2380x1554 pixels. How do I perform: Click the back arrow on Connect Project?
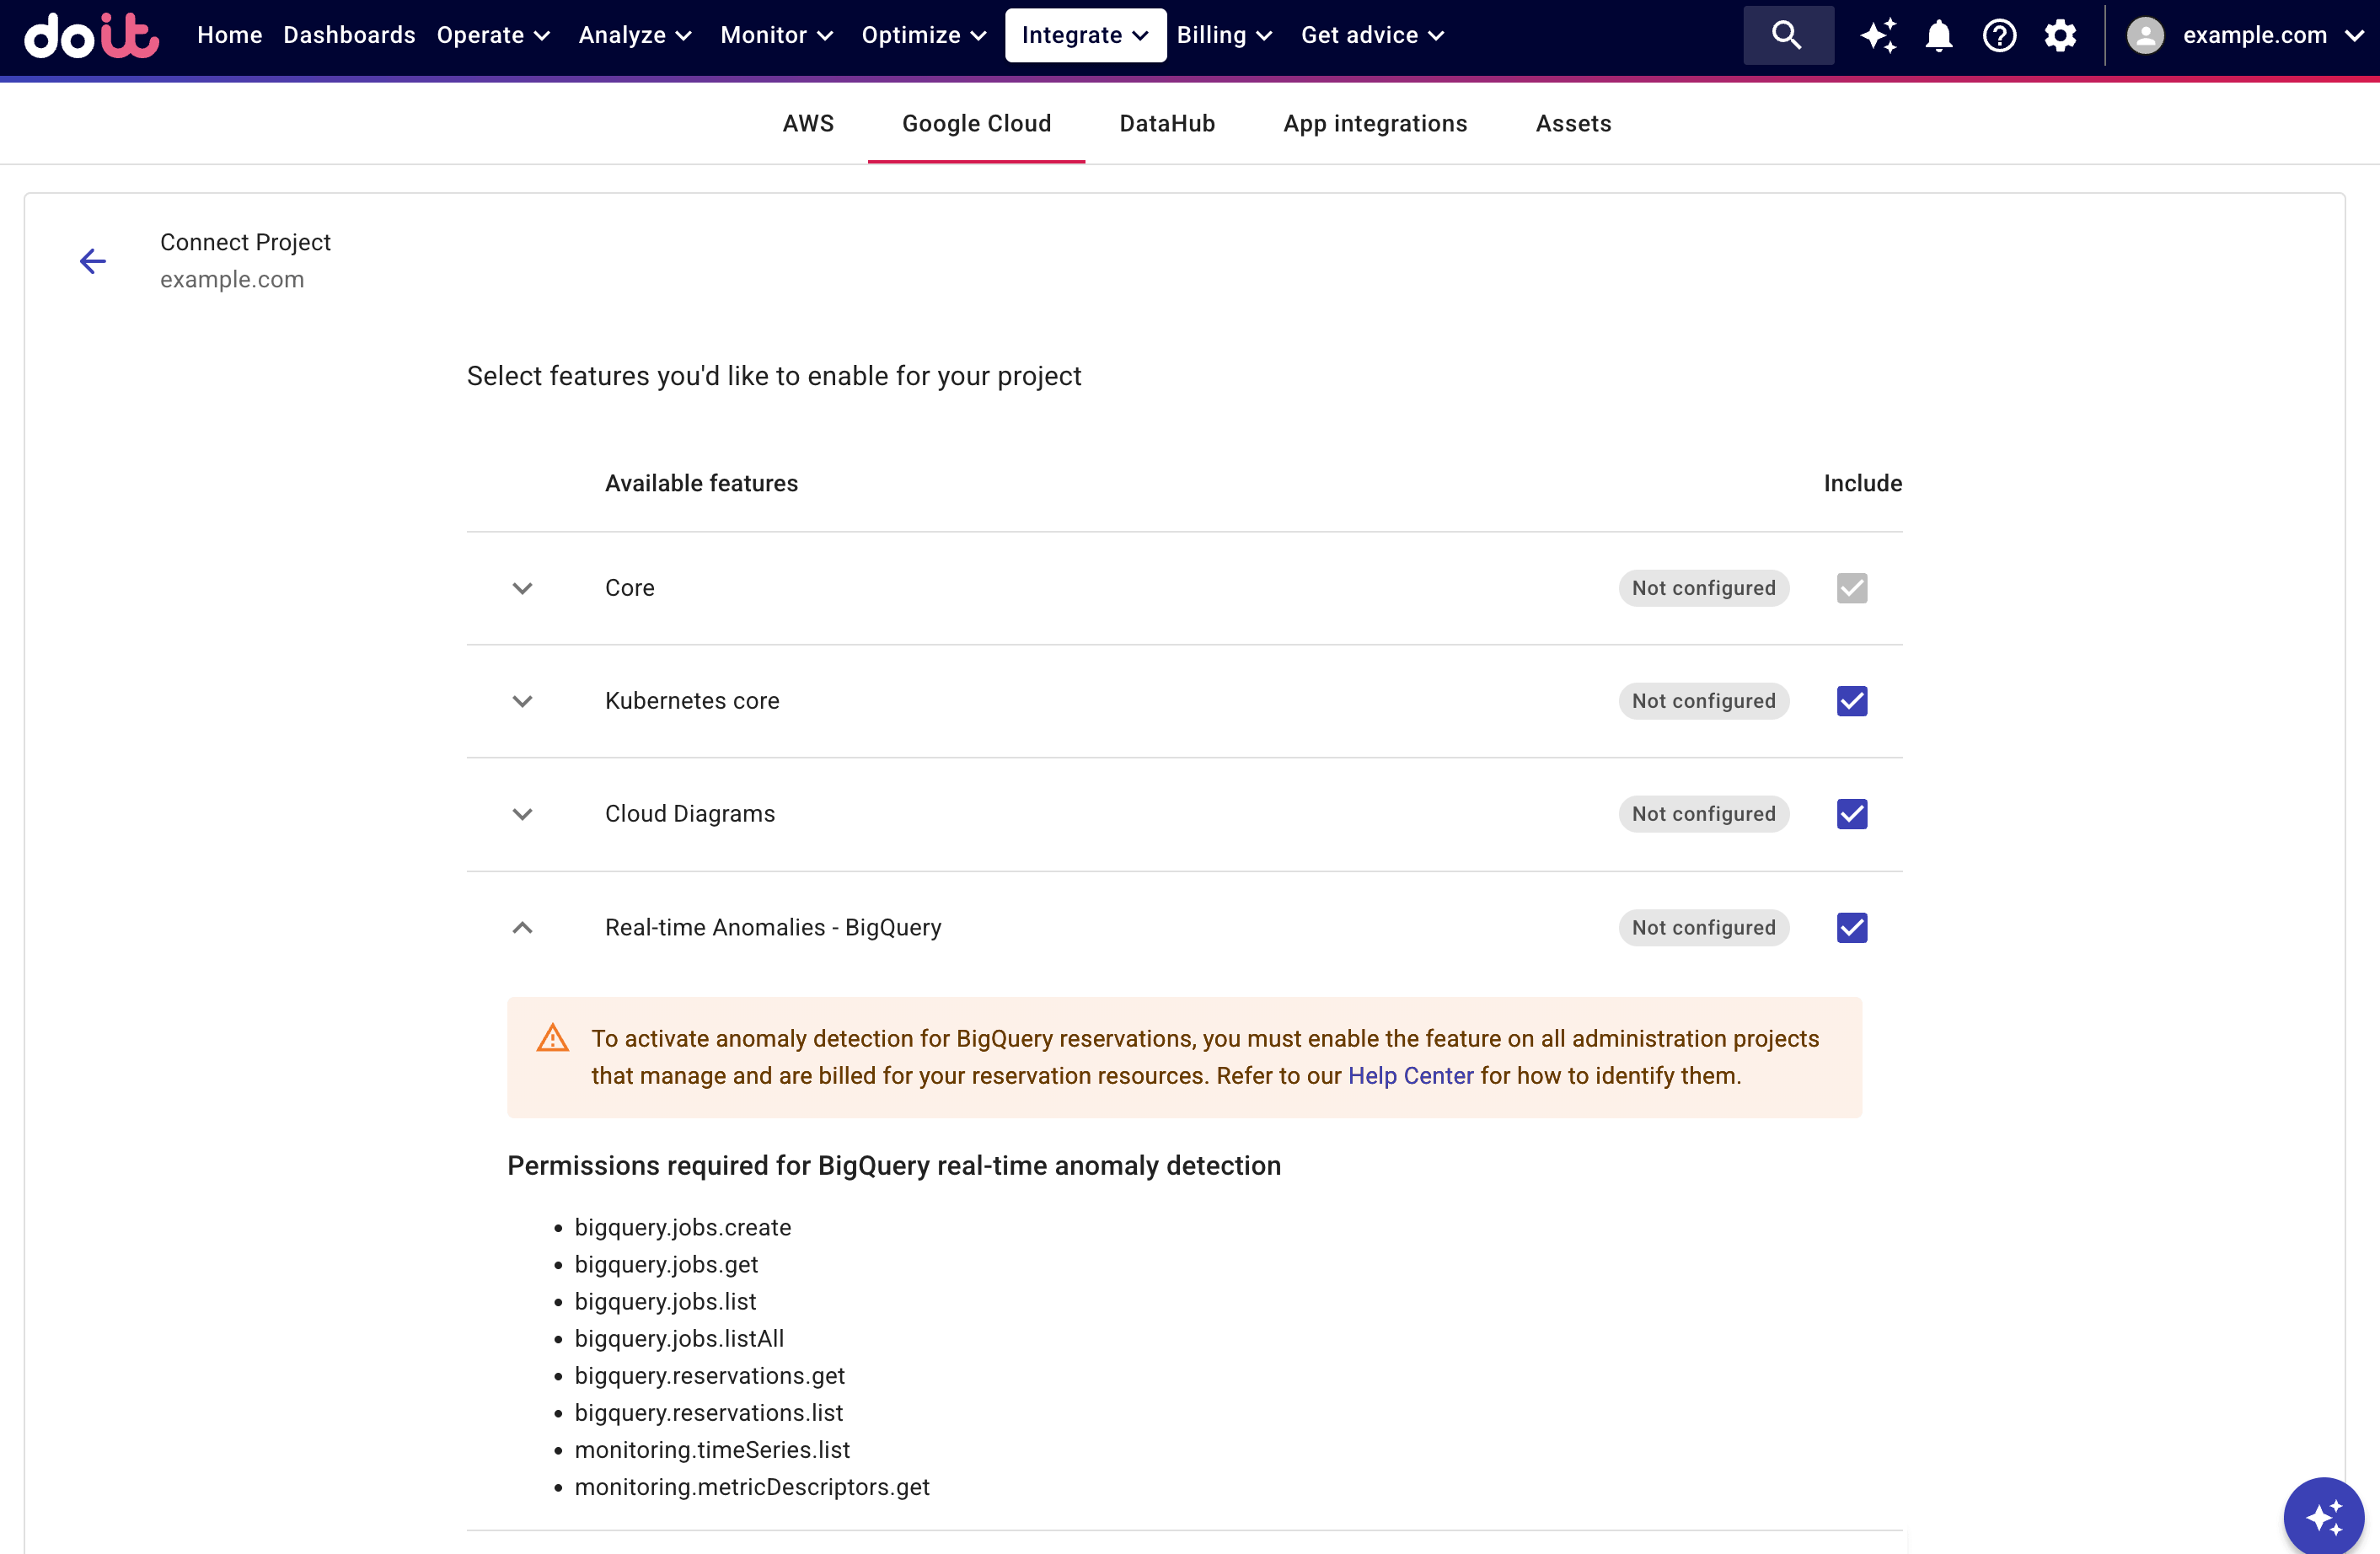[92, 261]
